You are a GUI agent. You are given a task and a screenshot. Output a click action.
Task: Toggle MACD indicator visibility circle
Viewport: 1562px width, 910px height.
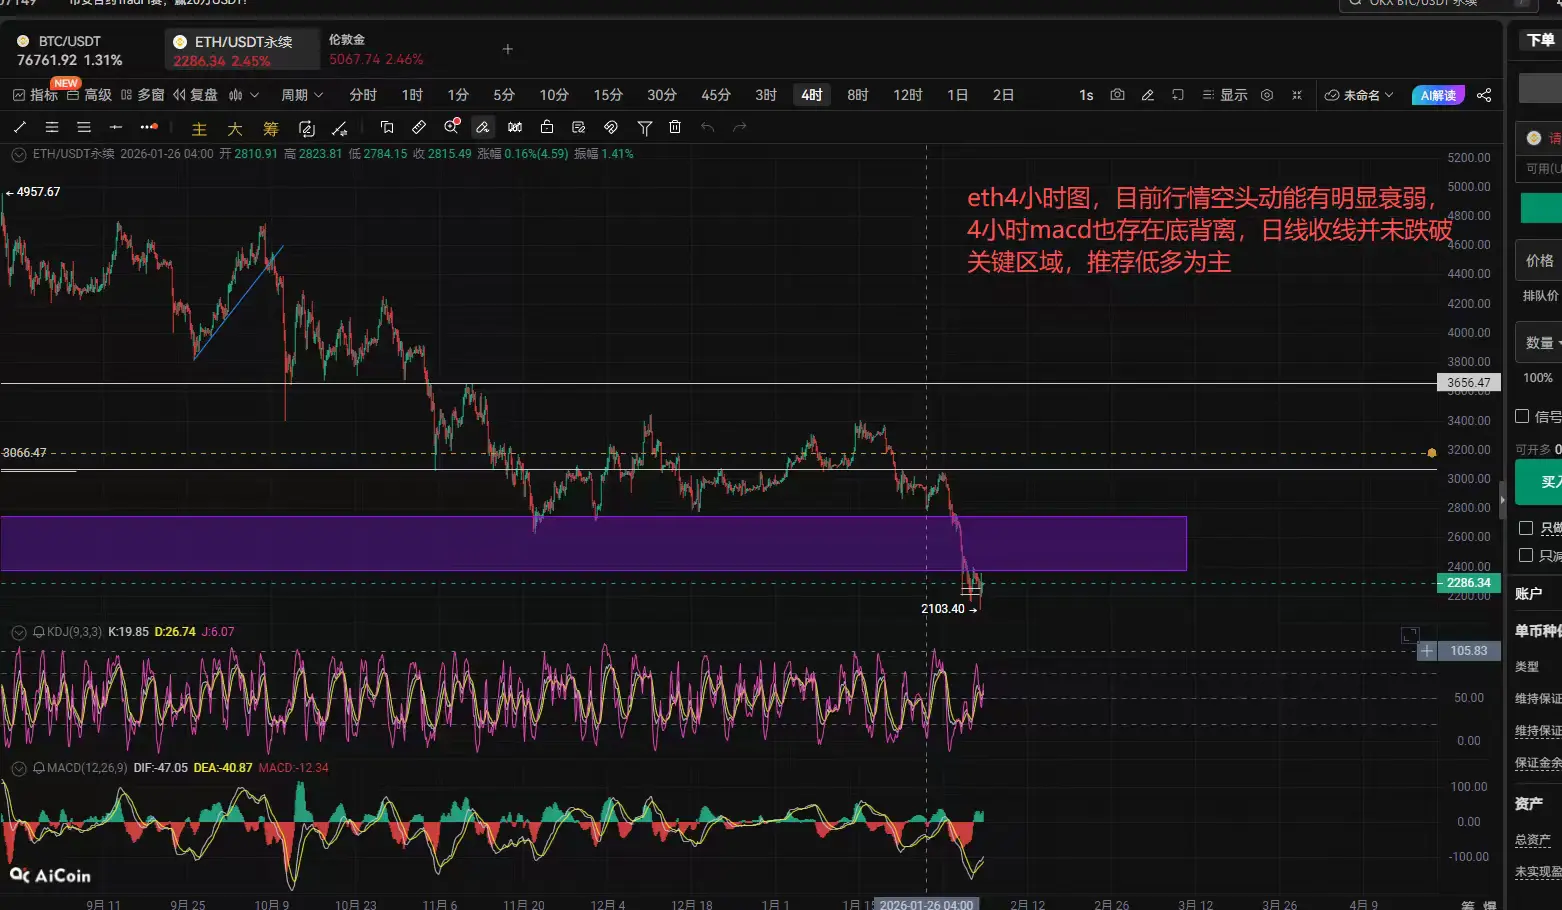pyautogui.click(x=19, y=768)
